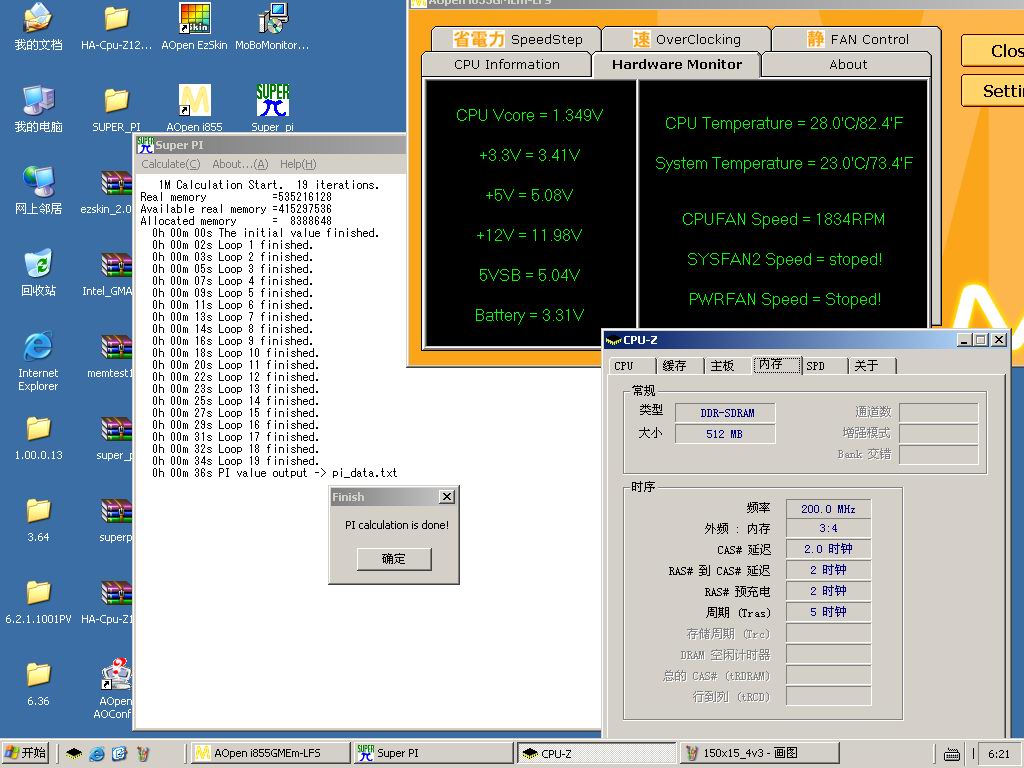The image size is (1024, 768).
Task: Click the "CPUFAN Speed = 1834RPM" reading
Action: [x=784, y=219]
